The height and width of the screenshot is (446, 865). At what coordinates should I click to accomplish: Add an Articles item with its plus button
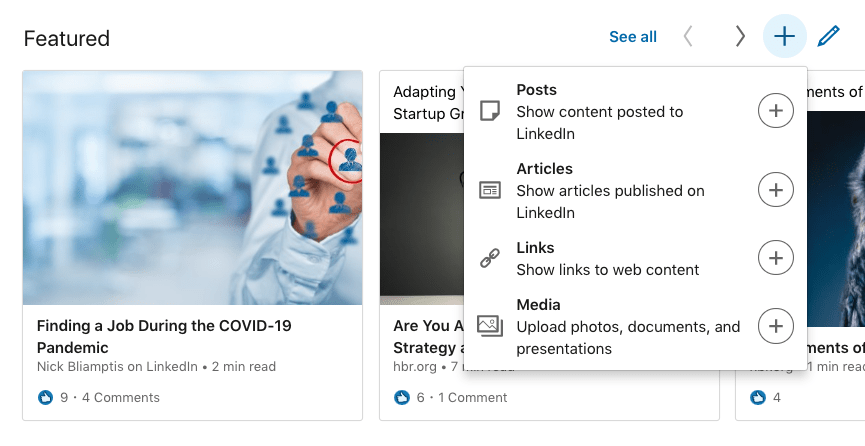tap(776, 189)
